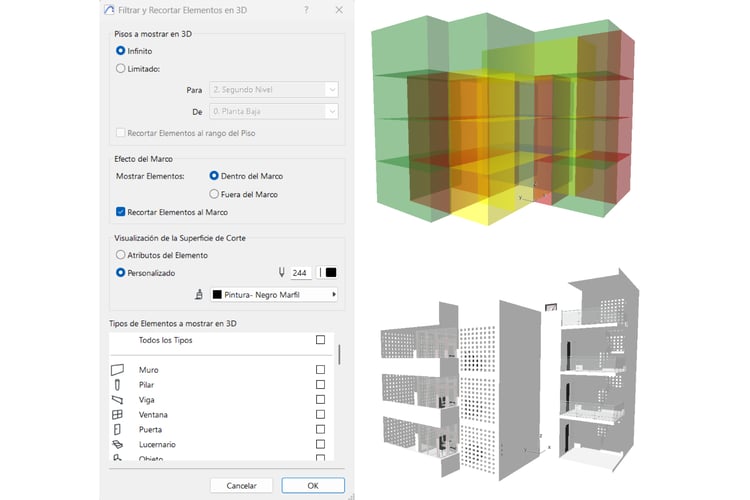Click the pen icon next to 244
This screenshot has height=500, width=750.
point(282,272)
